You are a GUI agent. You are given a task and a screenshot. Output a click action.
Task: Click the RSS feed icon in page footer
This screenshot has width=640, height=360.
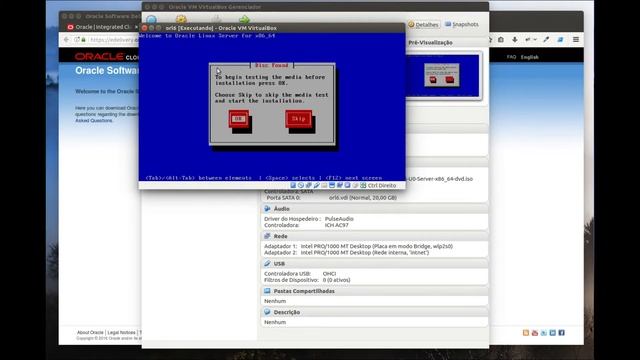526,333
